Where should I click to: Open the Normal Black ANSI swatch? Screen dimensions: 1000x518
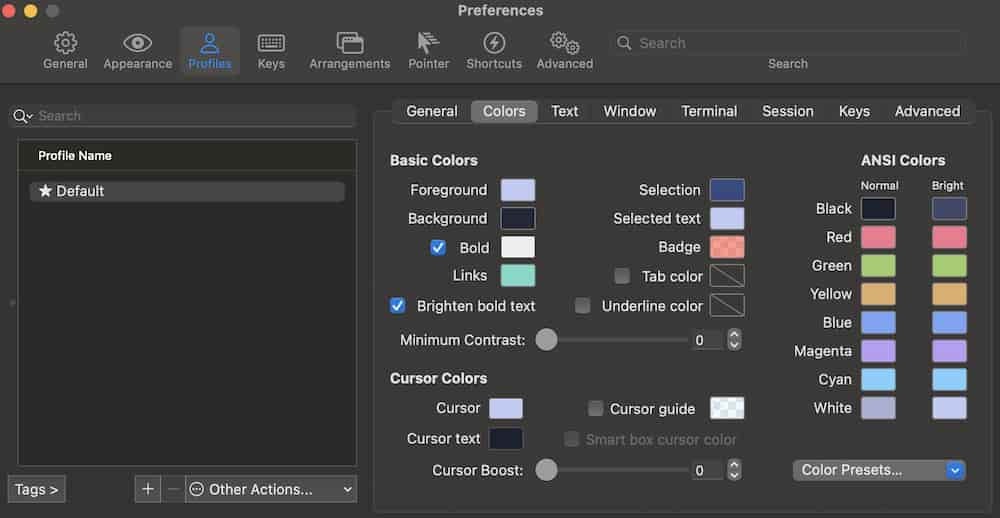click(x=878, y=209)
